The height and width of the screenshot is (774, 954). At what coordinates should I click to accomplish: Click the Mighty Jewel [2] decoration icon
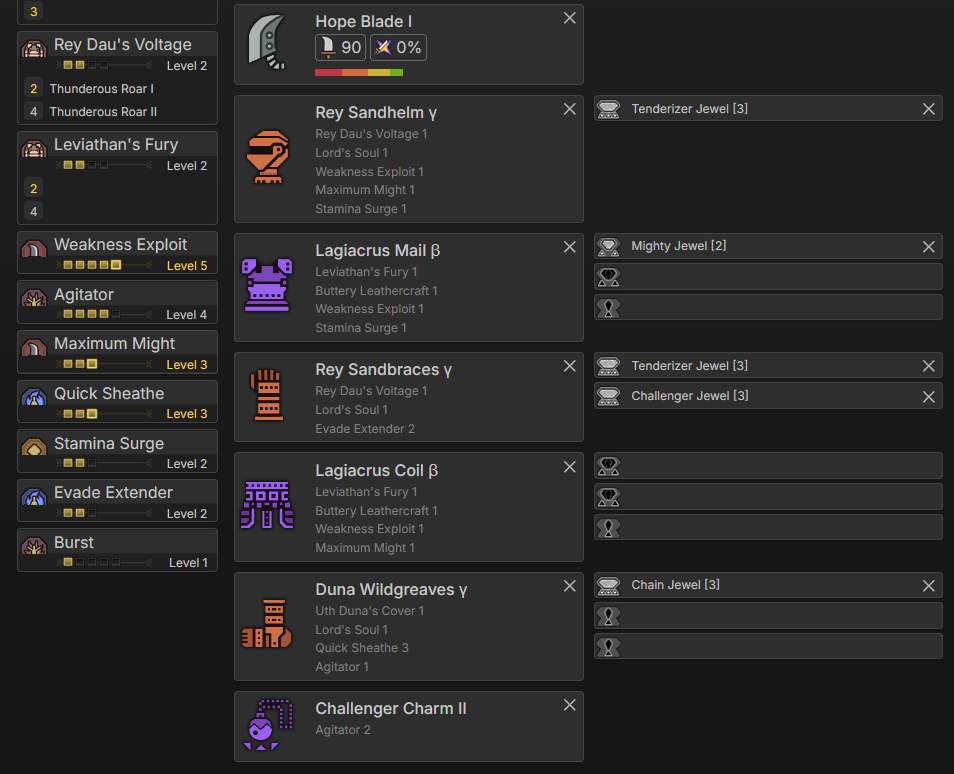click(x=608, y=246)
